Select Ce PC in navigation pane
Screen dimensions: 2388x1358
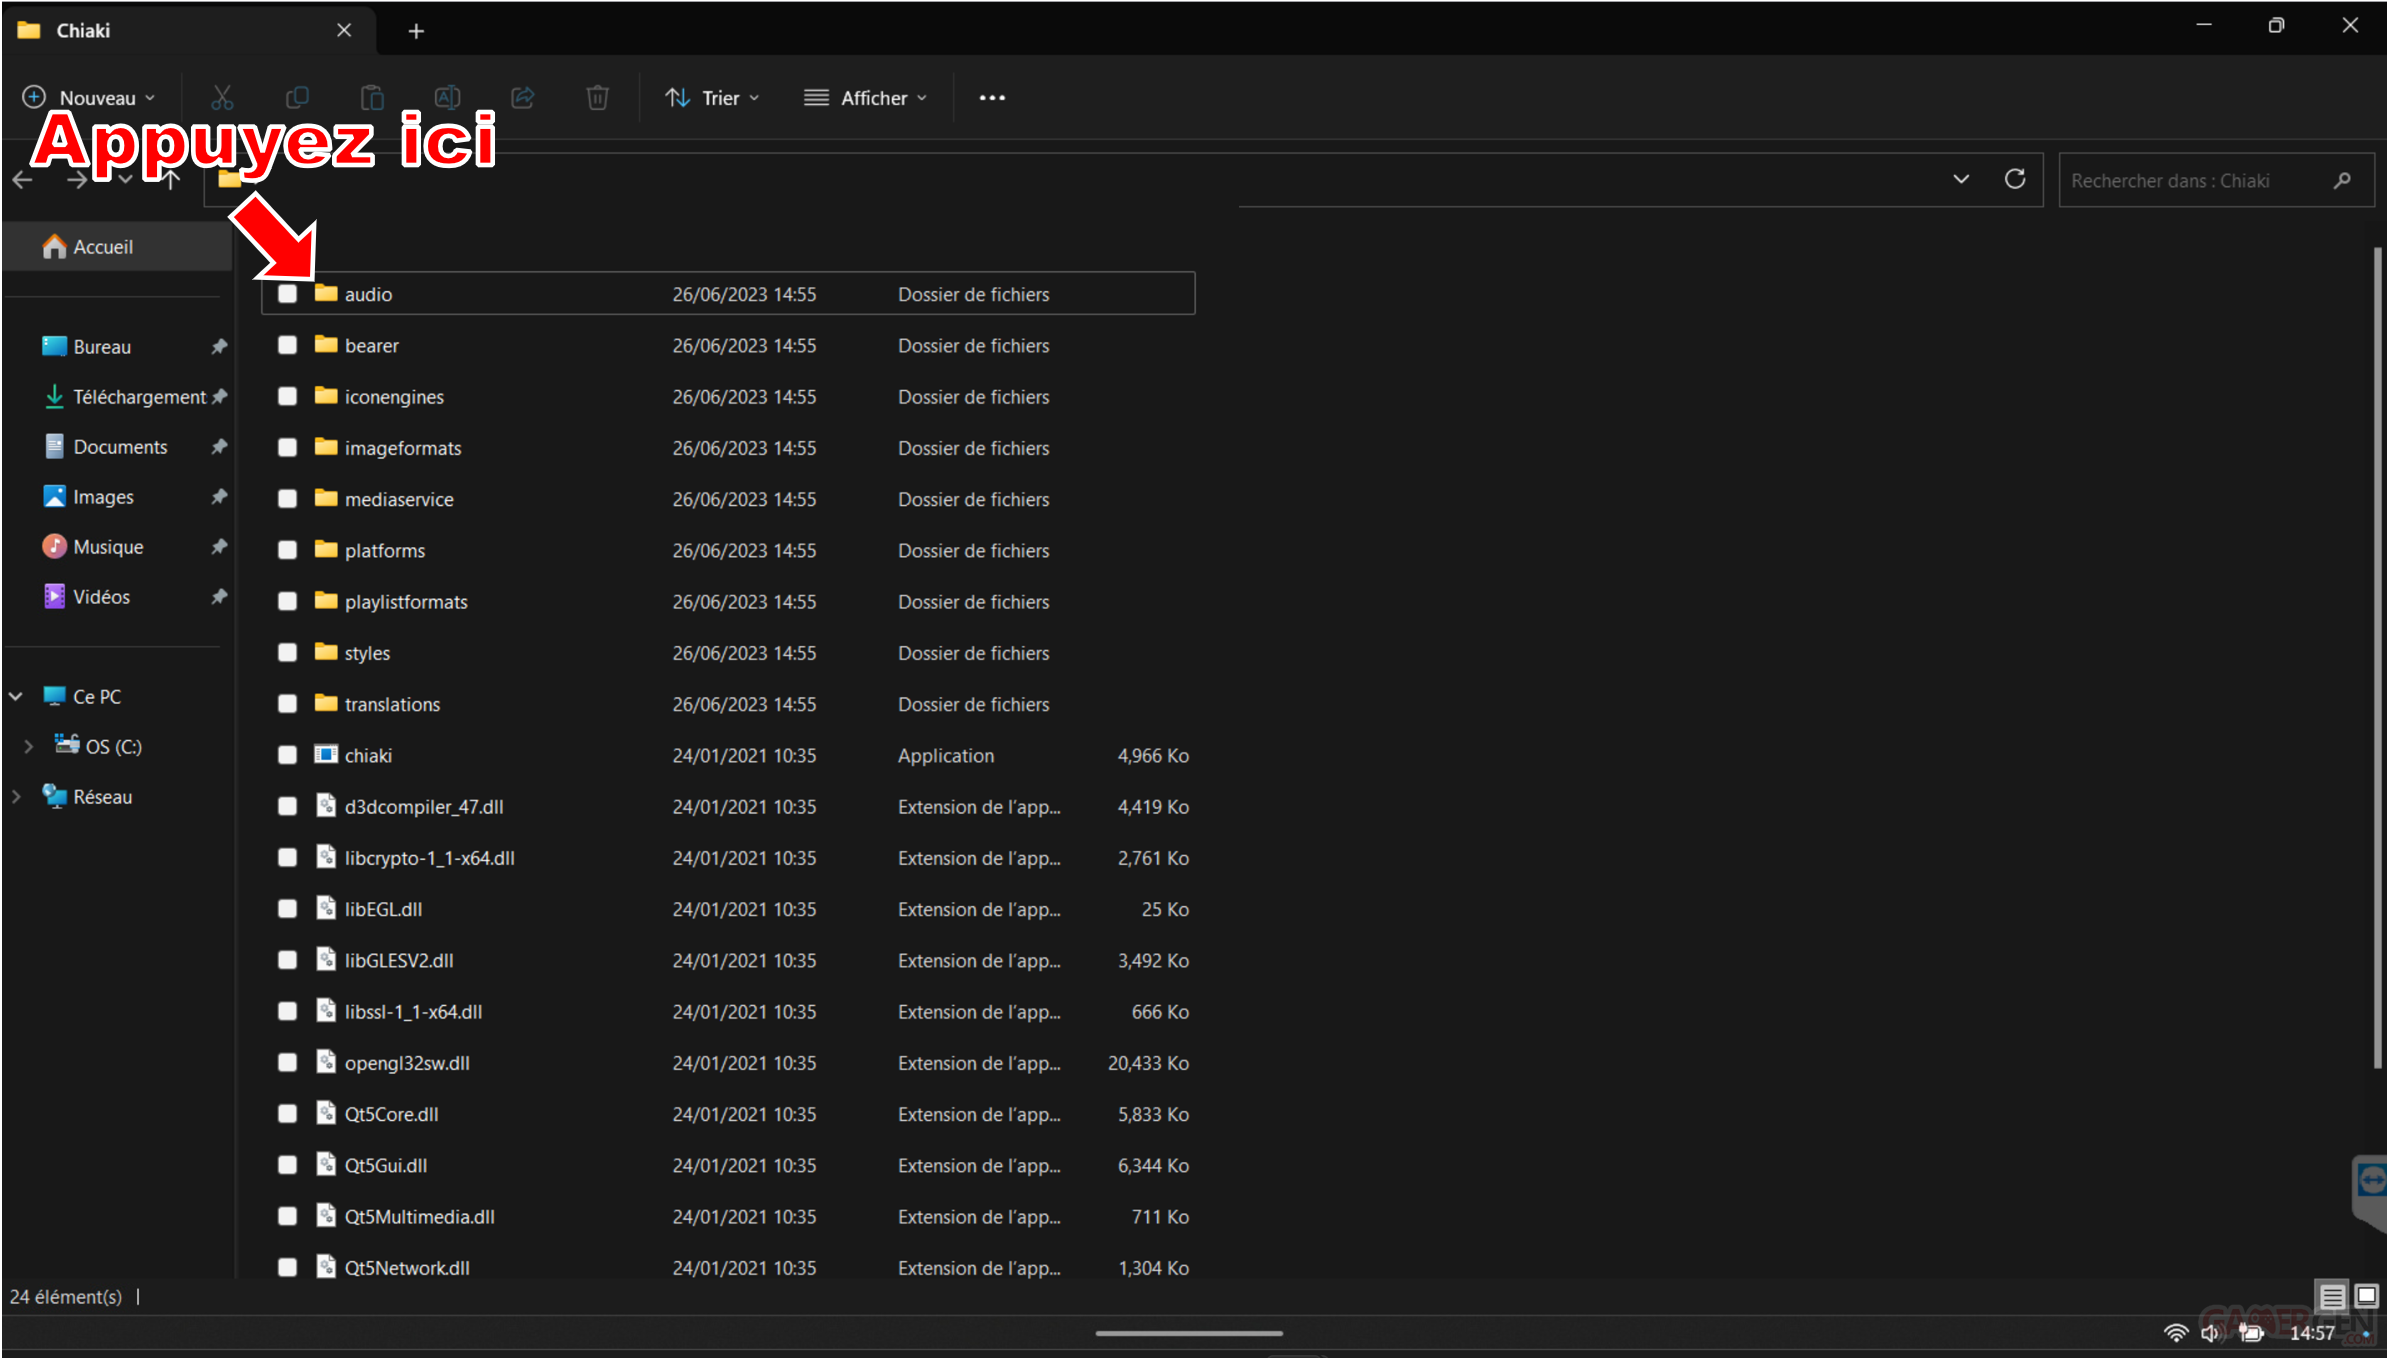(97, 696)
